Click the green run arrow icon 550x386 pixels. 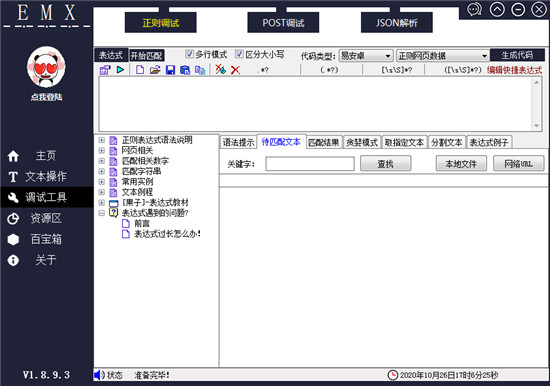pyautogui.click(x=120, y=70)
